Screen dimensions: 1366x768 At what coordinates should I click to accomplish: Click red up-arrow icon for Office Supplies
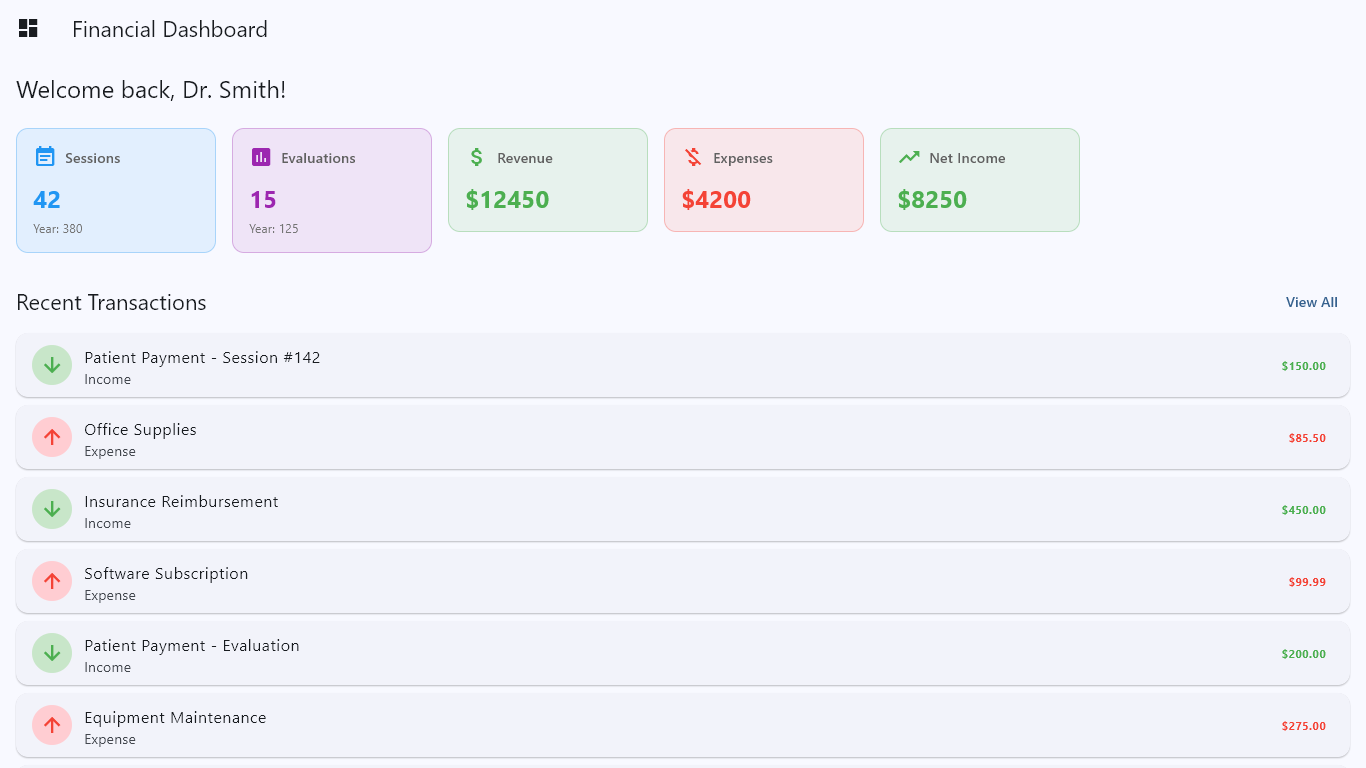pos(52,437)
